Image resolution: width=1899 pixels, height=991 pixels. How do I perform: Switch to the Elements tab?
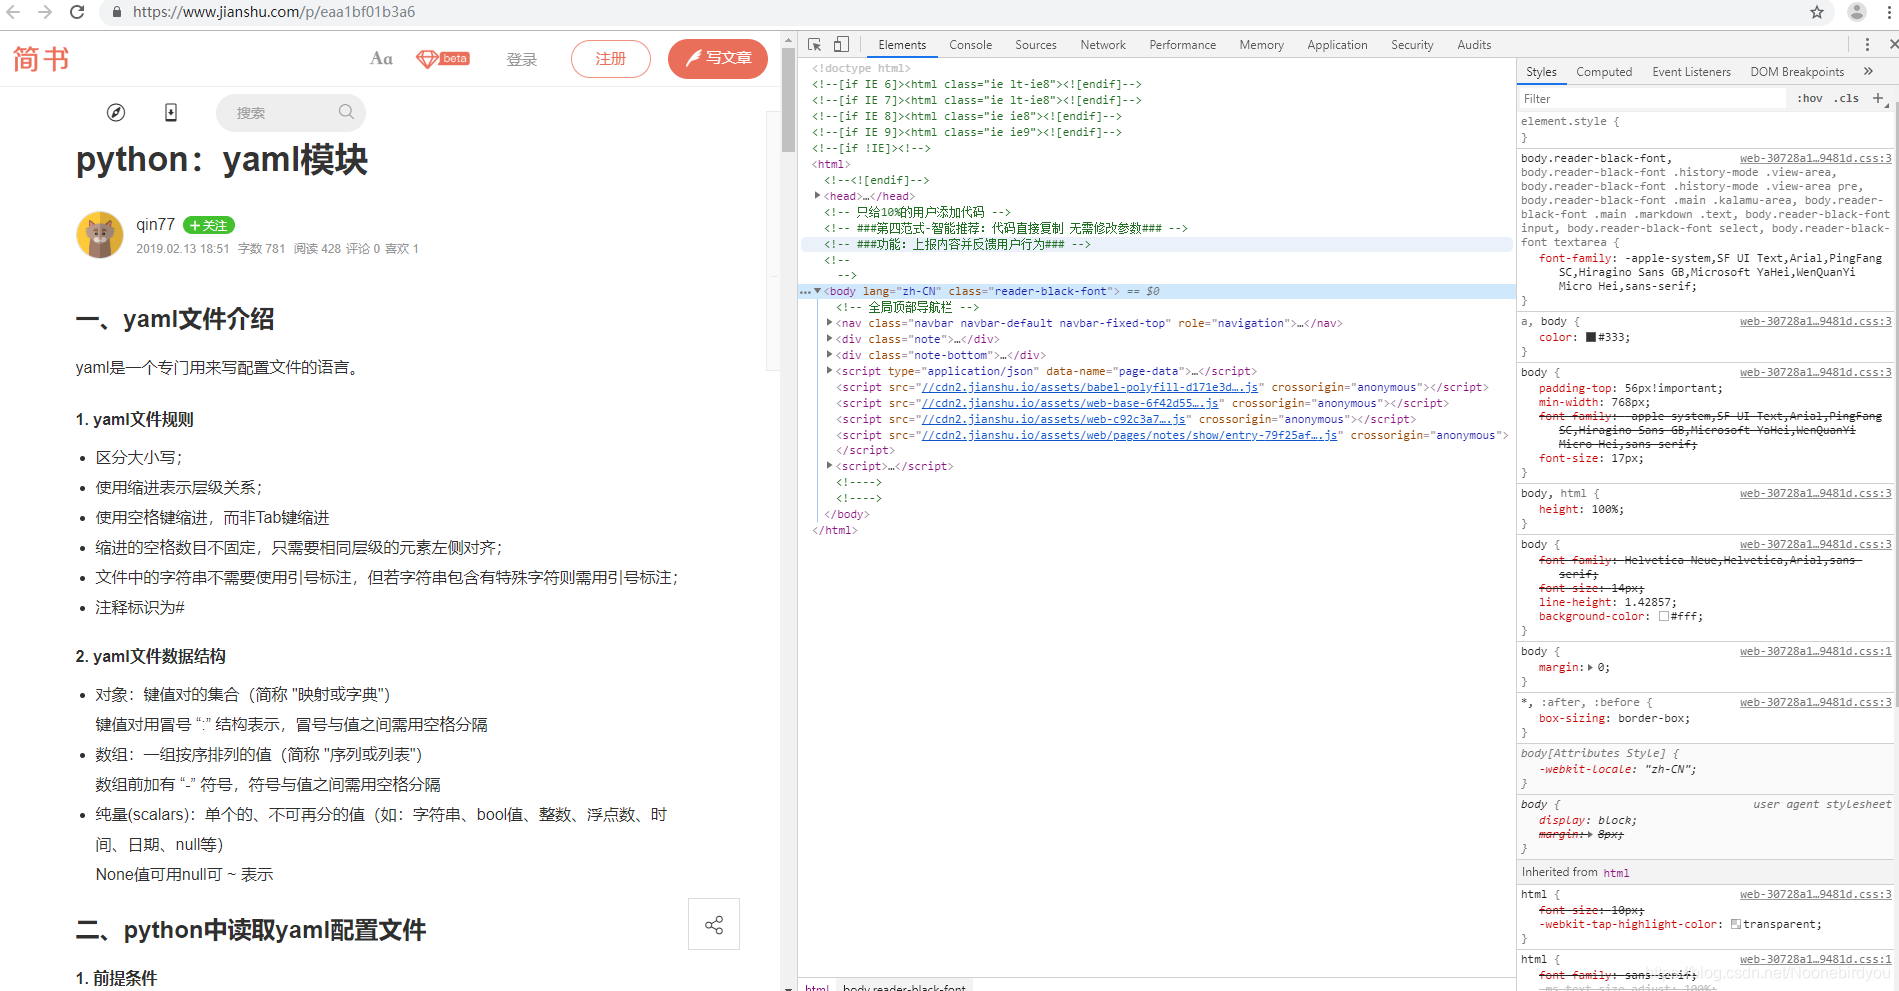tap(902, 45)
